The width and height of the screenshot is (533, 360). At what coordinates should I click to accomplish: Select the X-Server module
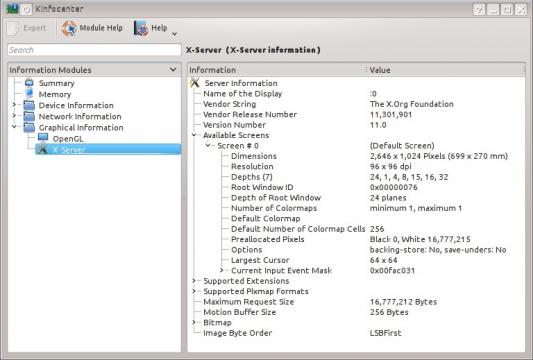point(108,149)
